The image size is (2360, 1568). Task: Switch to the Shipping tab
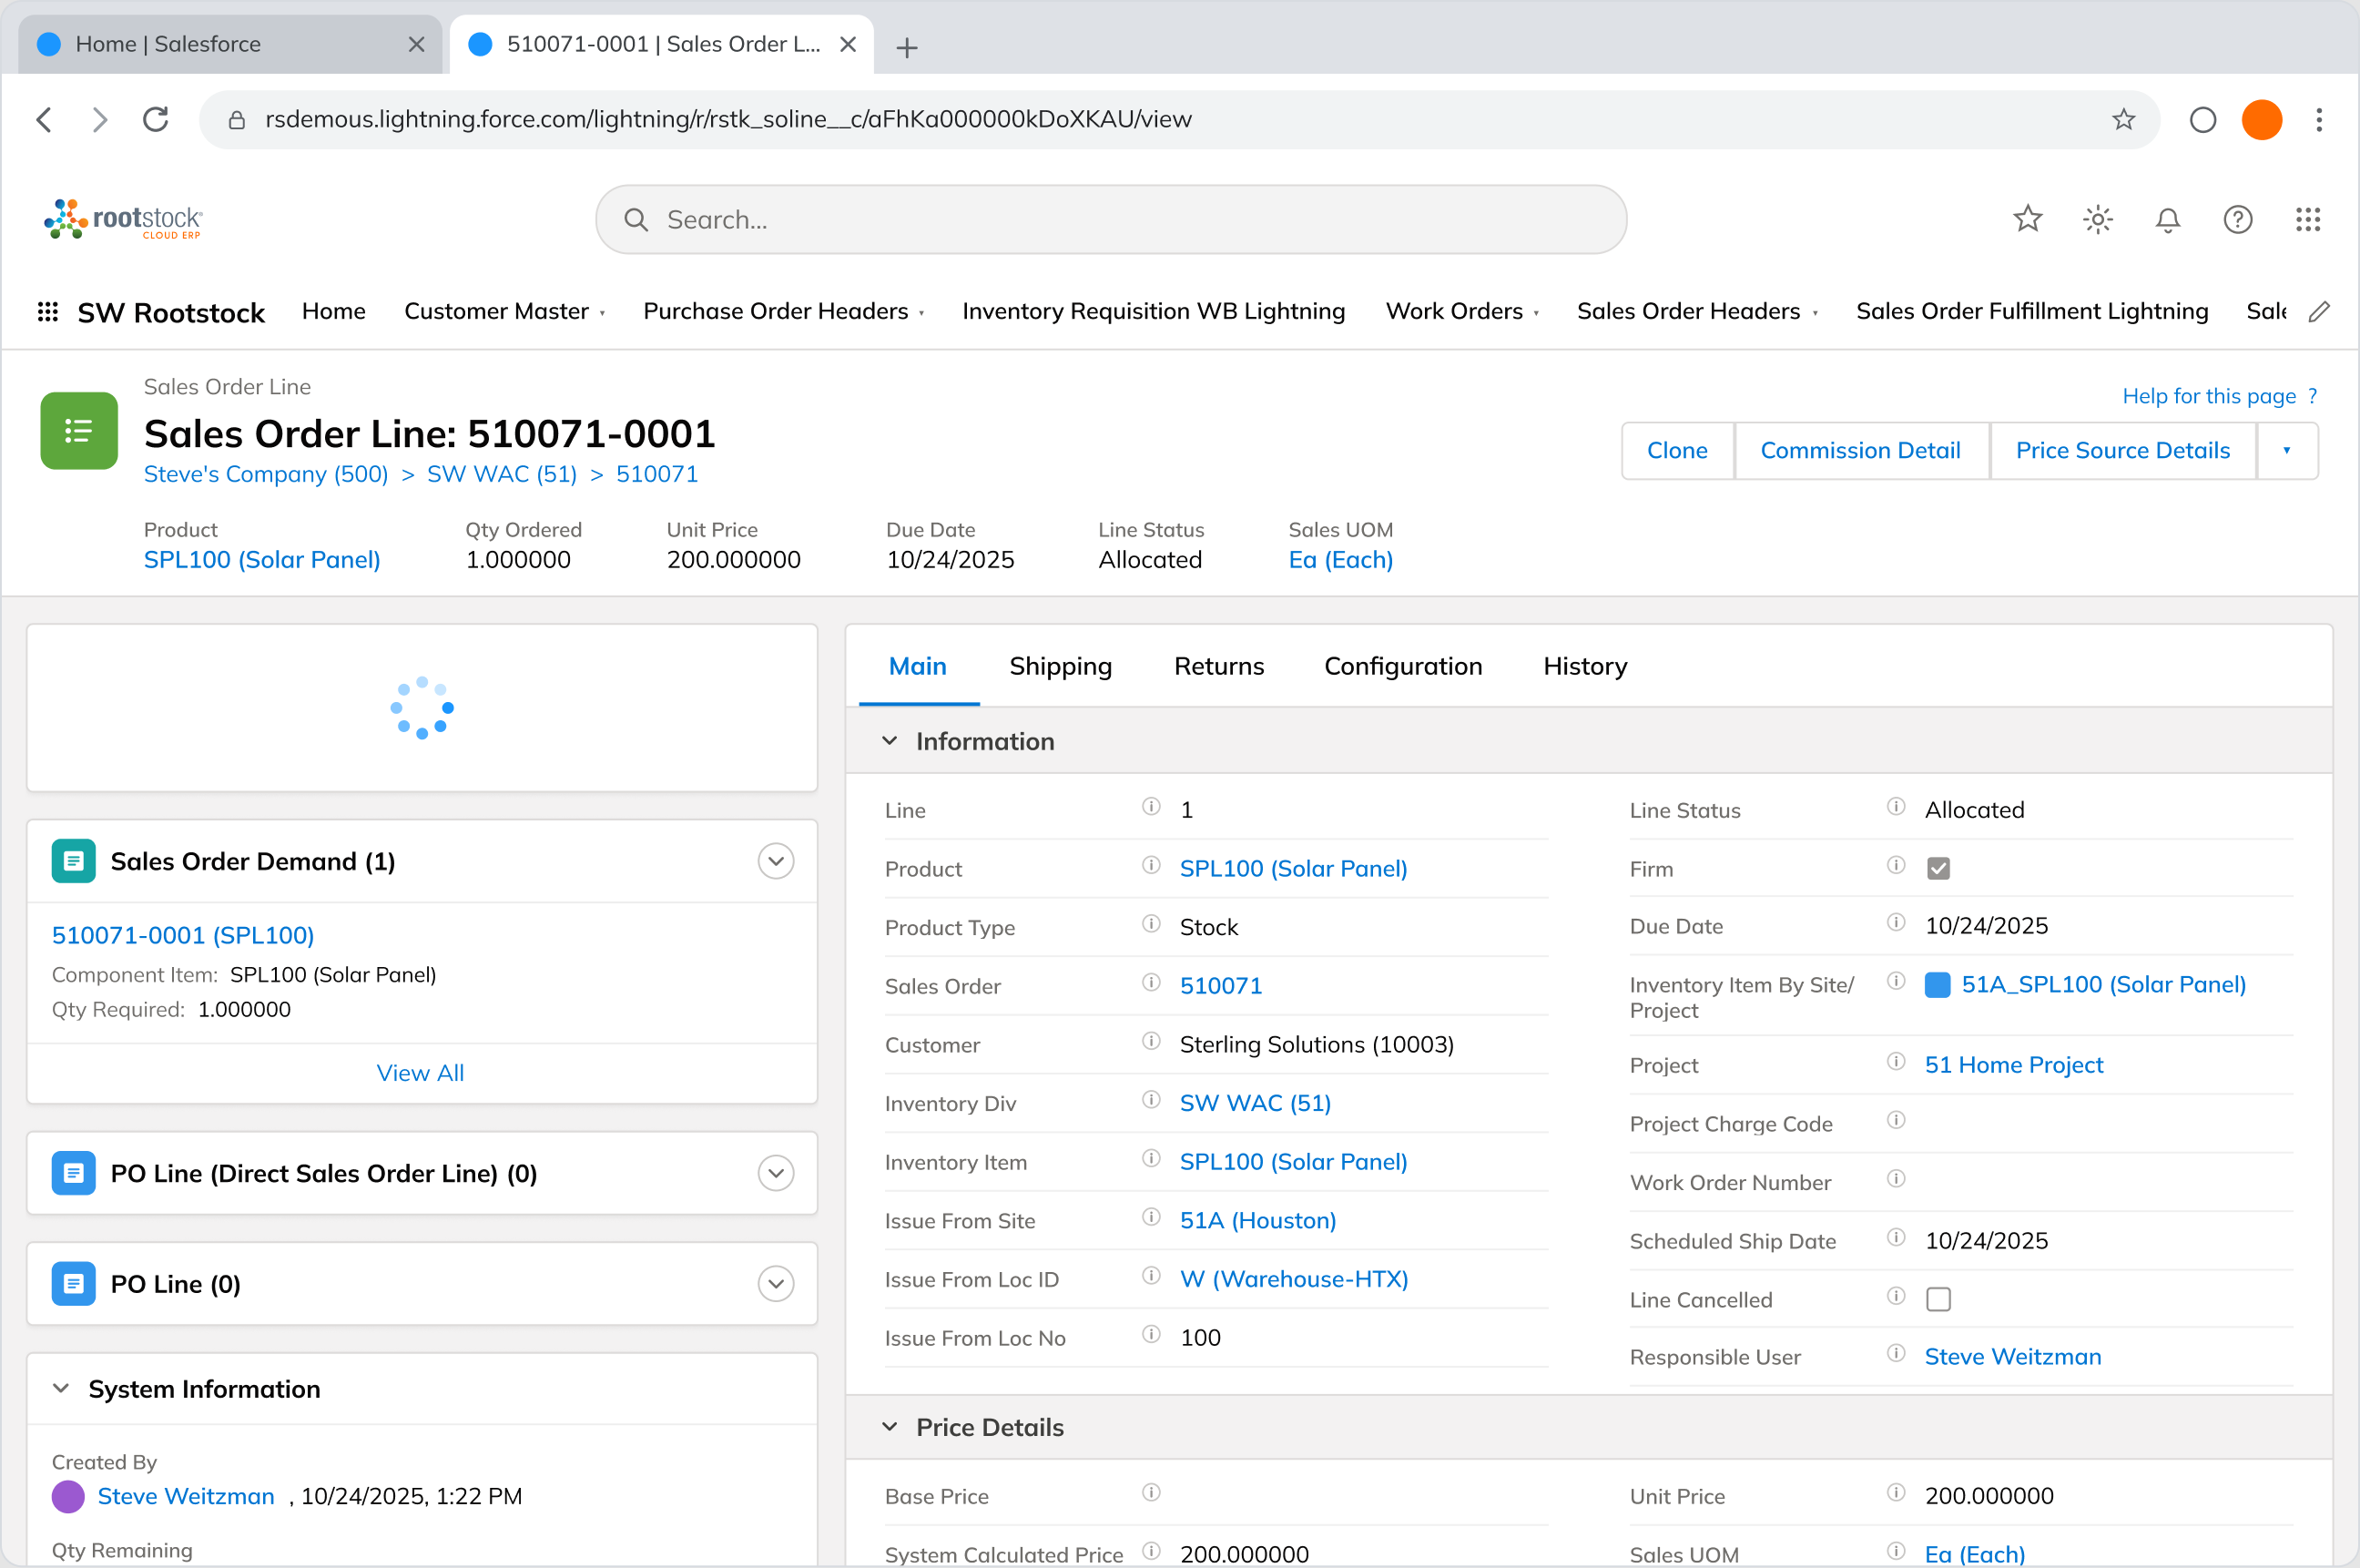tap(1060, 666)
